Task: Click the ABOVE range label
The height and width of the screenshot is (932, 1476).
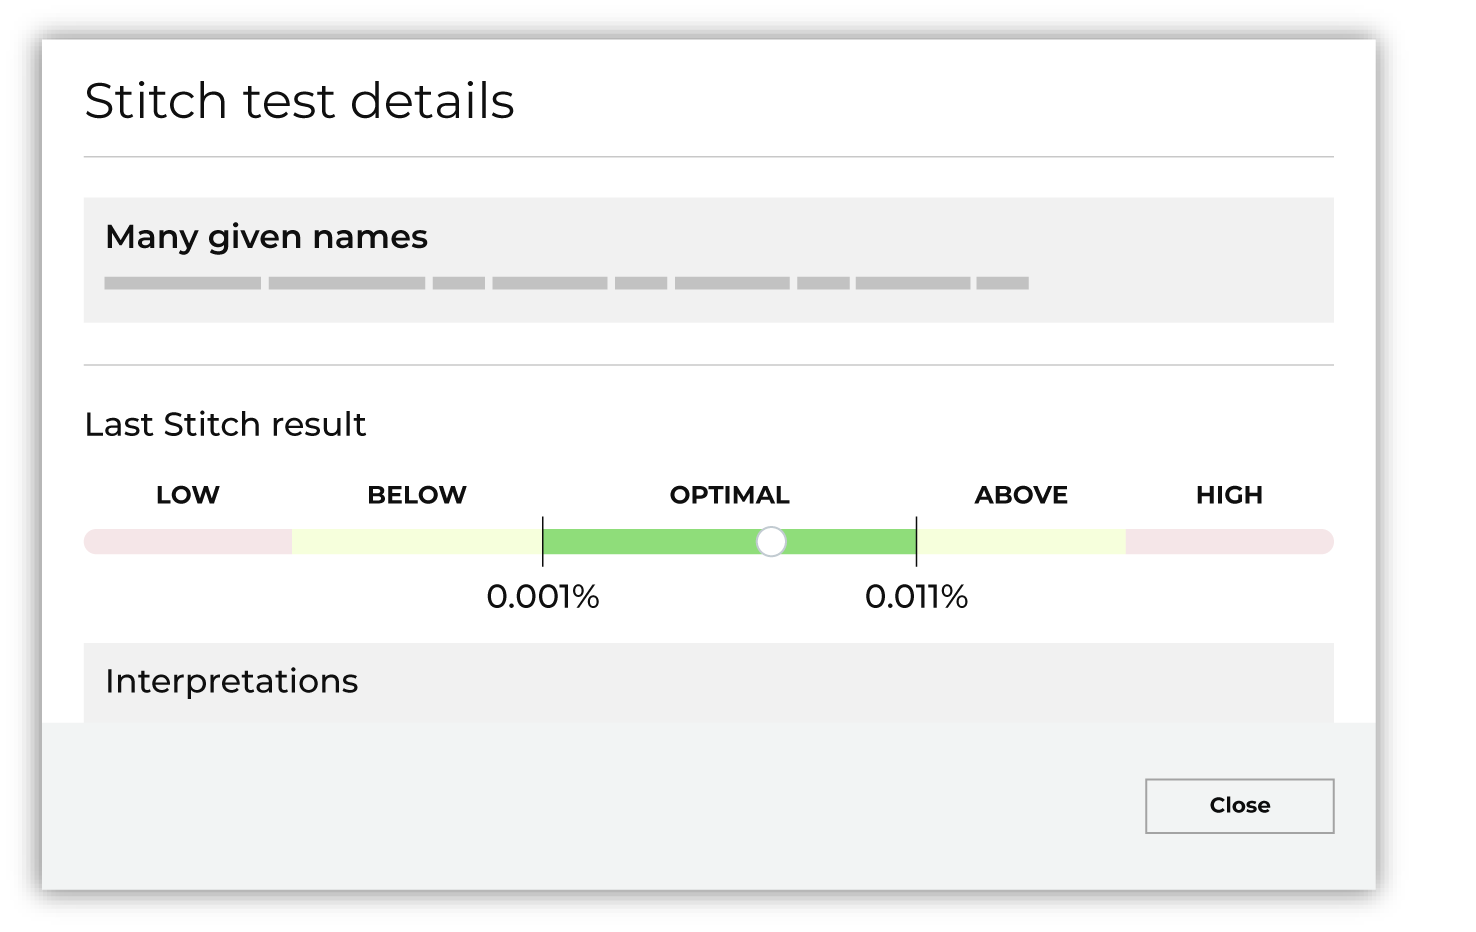Action: pos(1021,495)
